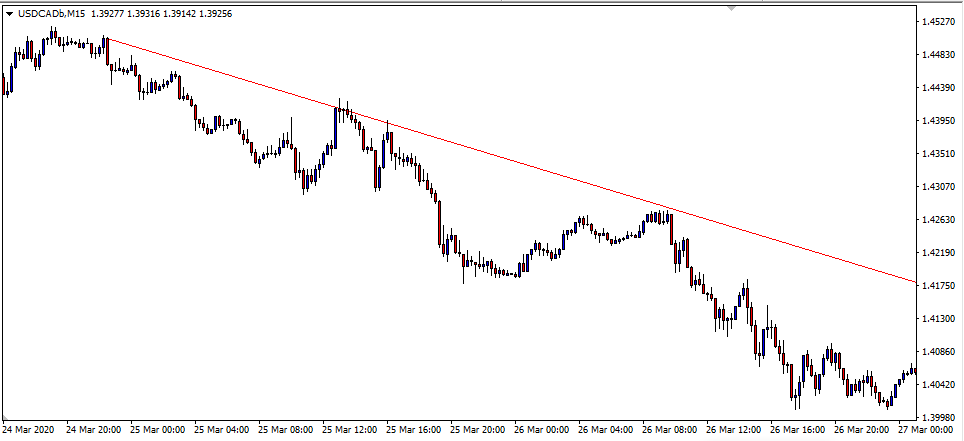Image resolution: width=964 pixels, height=441 pixels.
Task: Click the 26 Mar 20:00 time label
Action: pyautogui.click(x=861, y=428)
